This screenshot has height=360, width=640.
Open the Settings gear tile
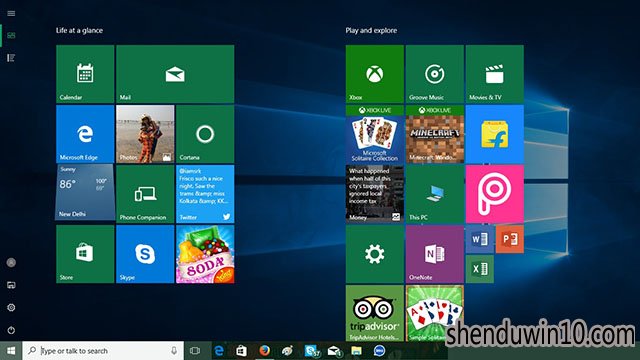click(x=375, y=254)
